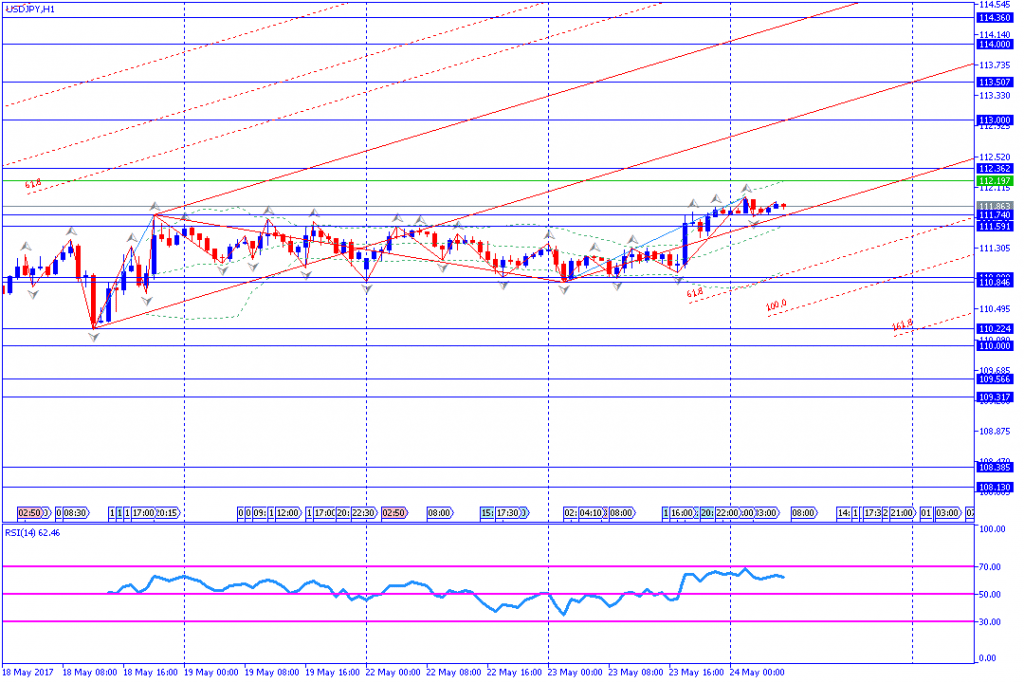This screenshot has width=1024, height=683.
Task: Select the light-blue 15: event marker
Action: (488, 513)
